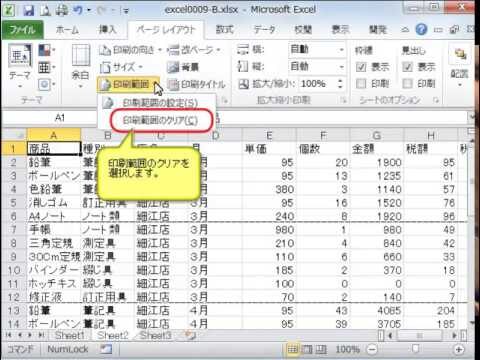Viewport: 480px width, 360px height.
Task: Open the theme effects icon
Action: [x=46, y=85]
